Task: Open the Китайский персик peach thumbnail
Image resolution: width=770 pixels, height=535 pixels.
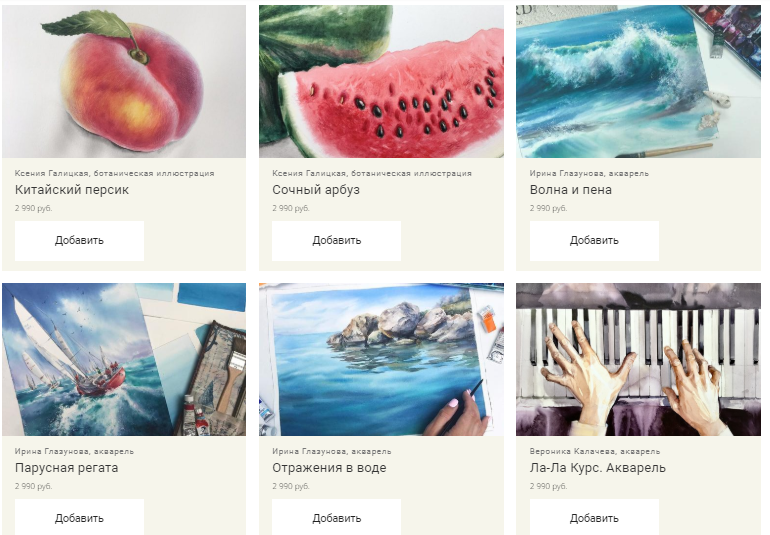Action: coord(124,82)
